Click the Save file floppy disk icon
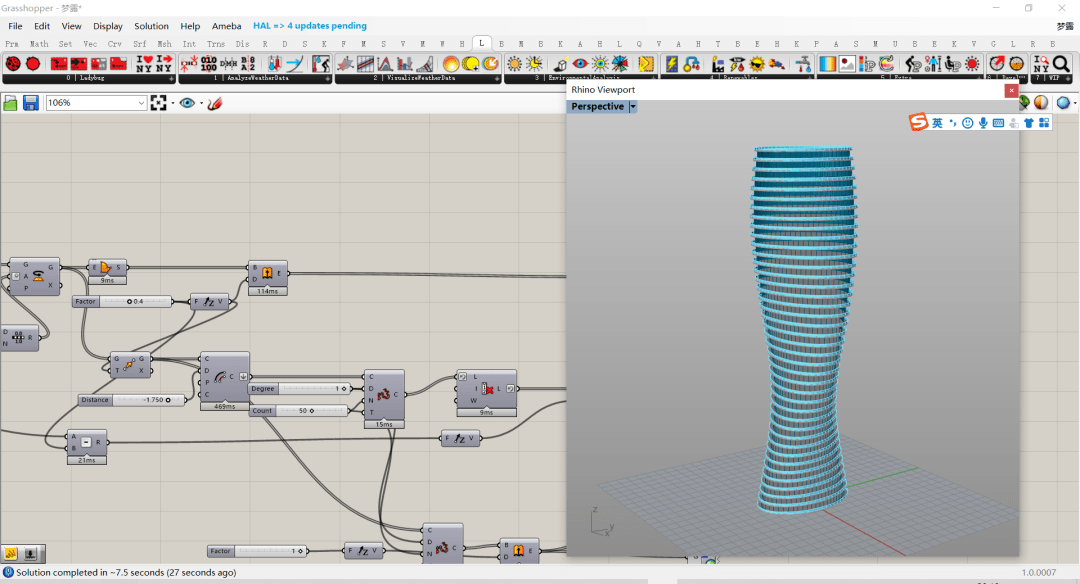The image size is (1080, 584). click(30, 103)
